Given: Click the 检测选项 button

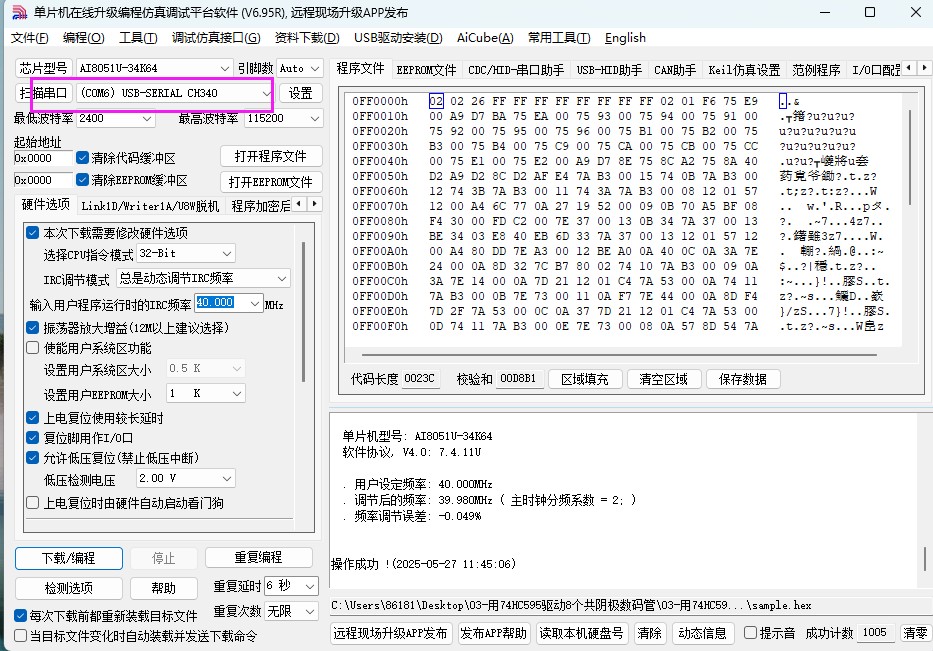Looking at the screenshot, I should coord(69,589).
